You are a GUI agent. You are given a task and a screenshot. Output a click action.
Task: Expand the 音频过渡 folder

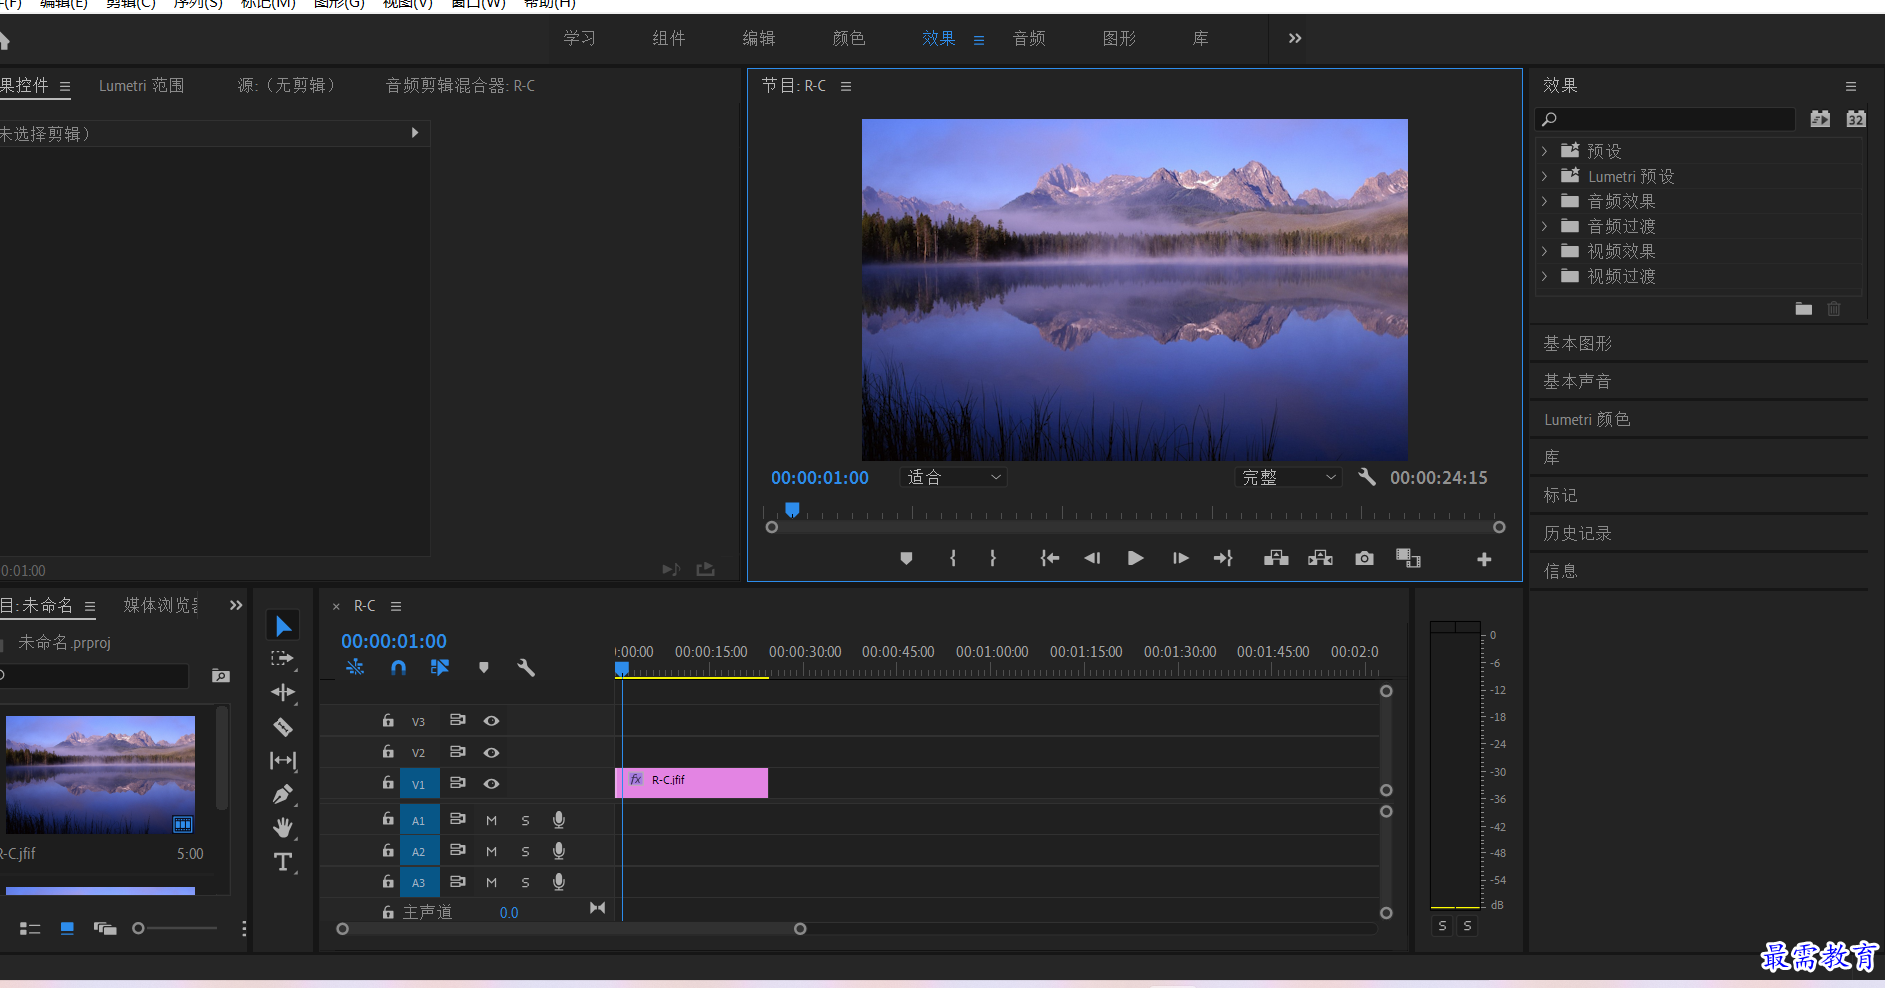[x=1545, y=226]
